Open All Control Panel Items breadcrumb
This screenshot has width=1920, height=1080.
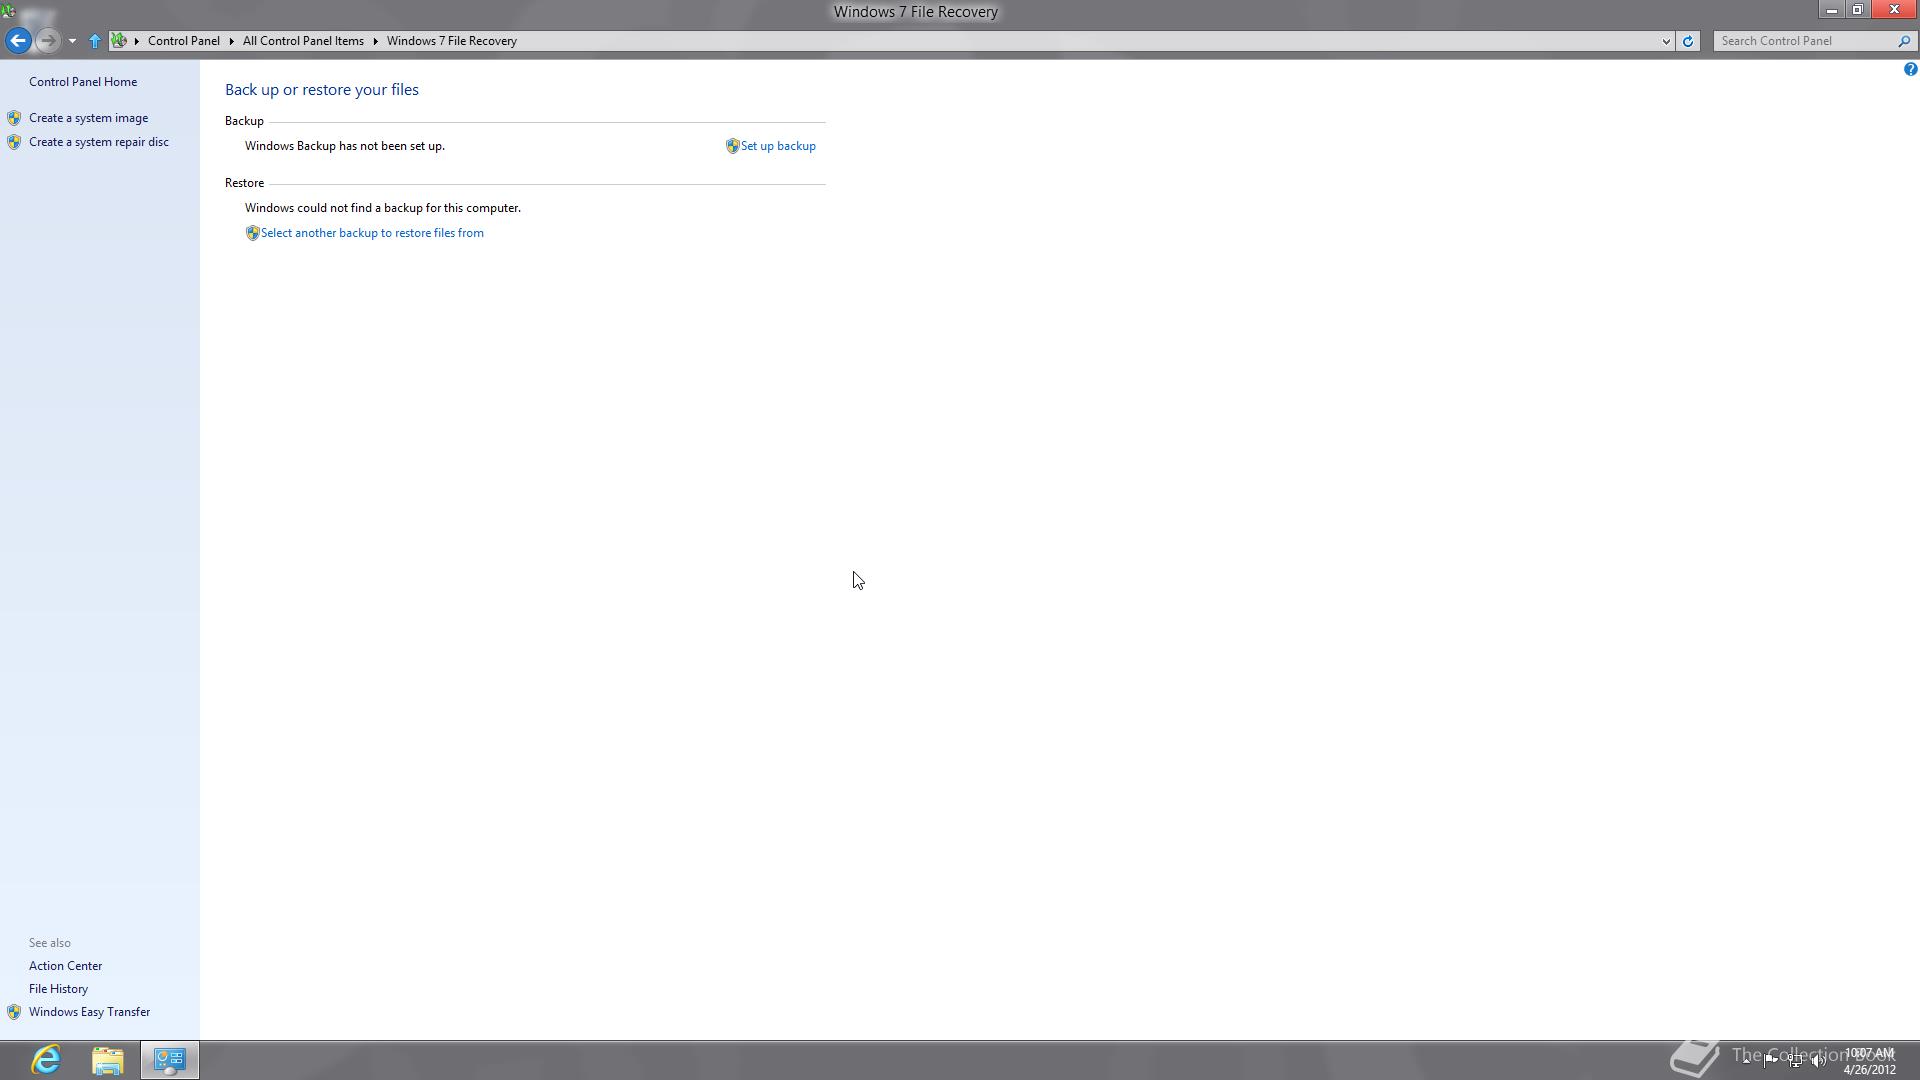[303, 41]
